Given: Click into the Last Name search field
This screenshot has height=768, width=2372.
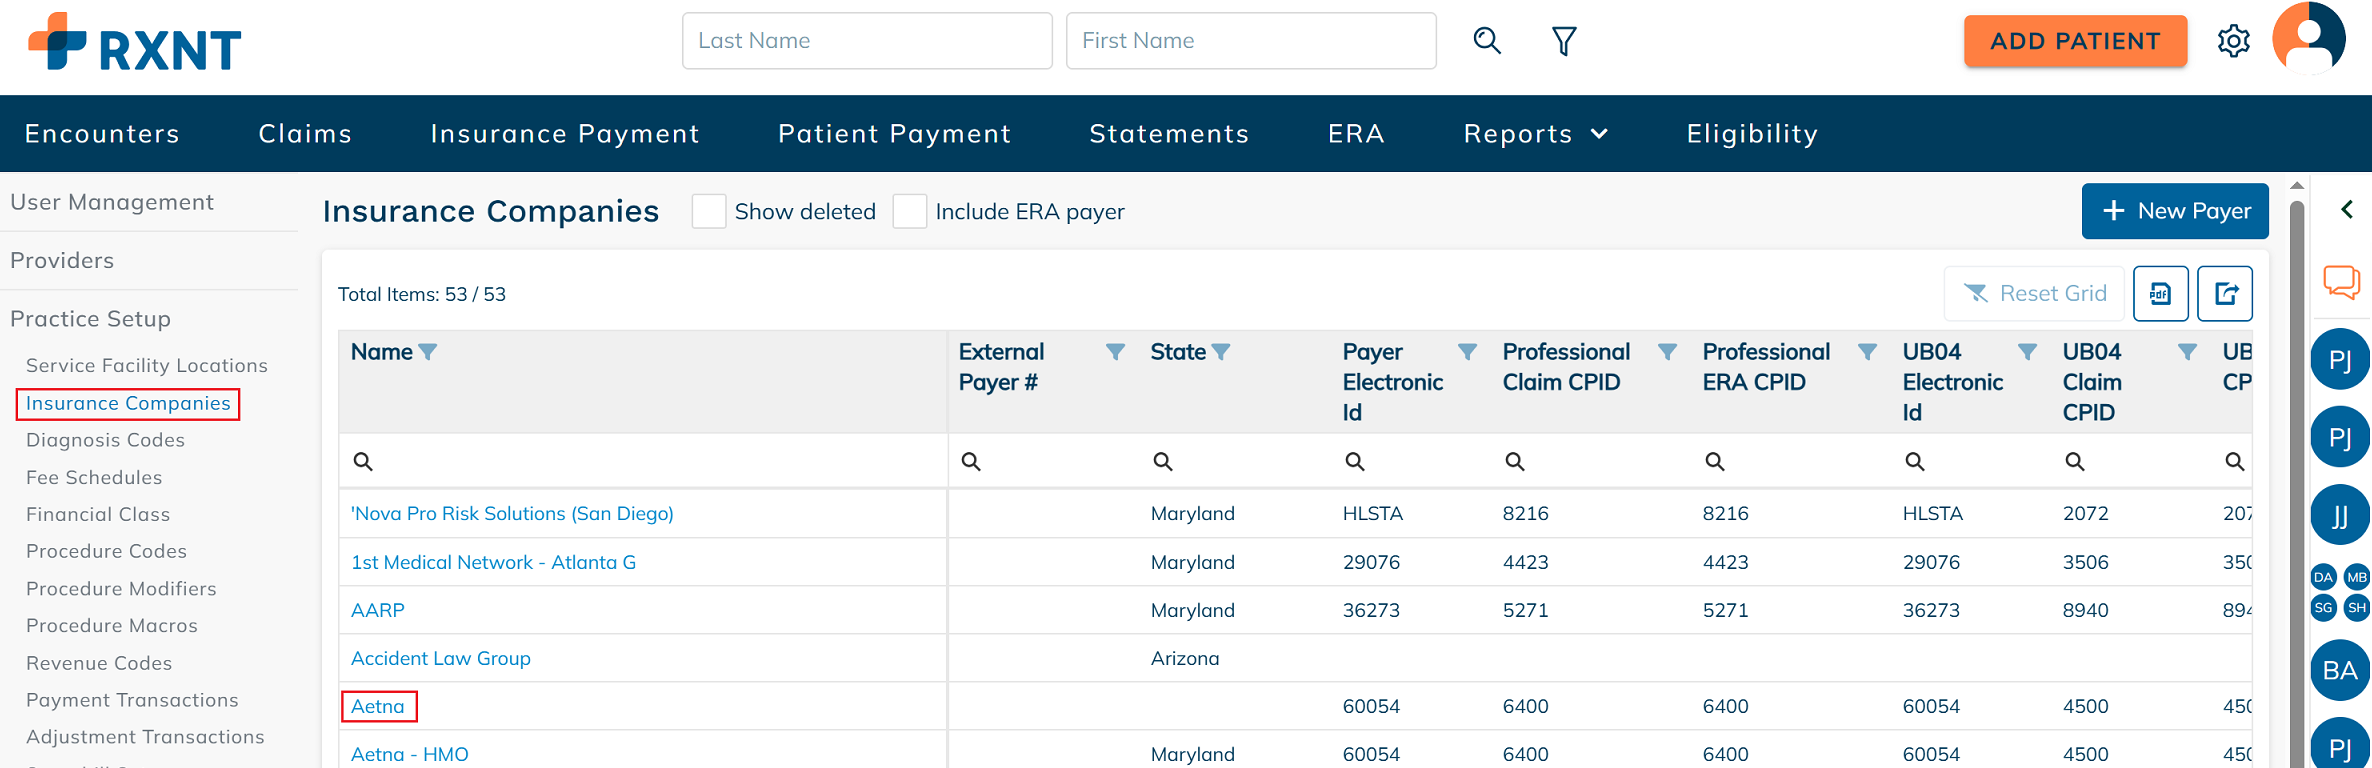Looking at the screenshot, I should pos(866,41).
